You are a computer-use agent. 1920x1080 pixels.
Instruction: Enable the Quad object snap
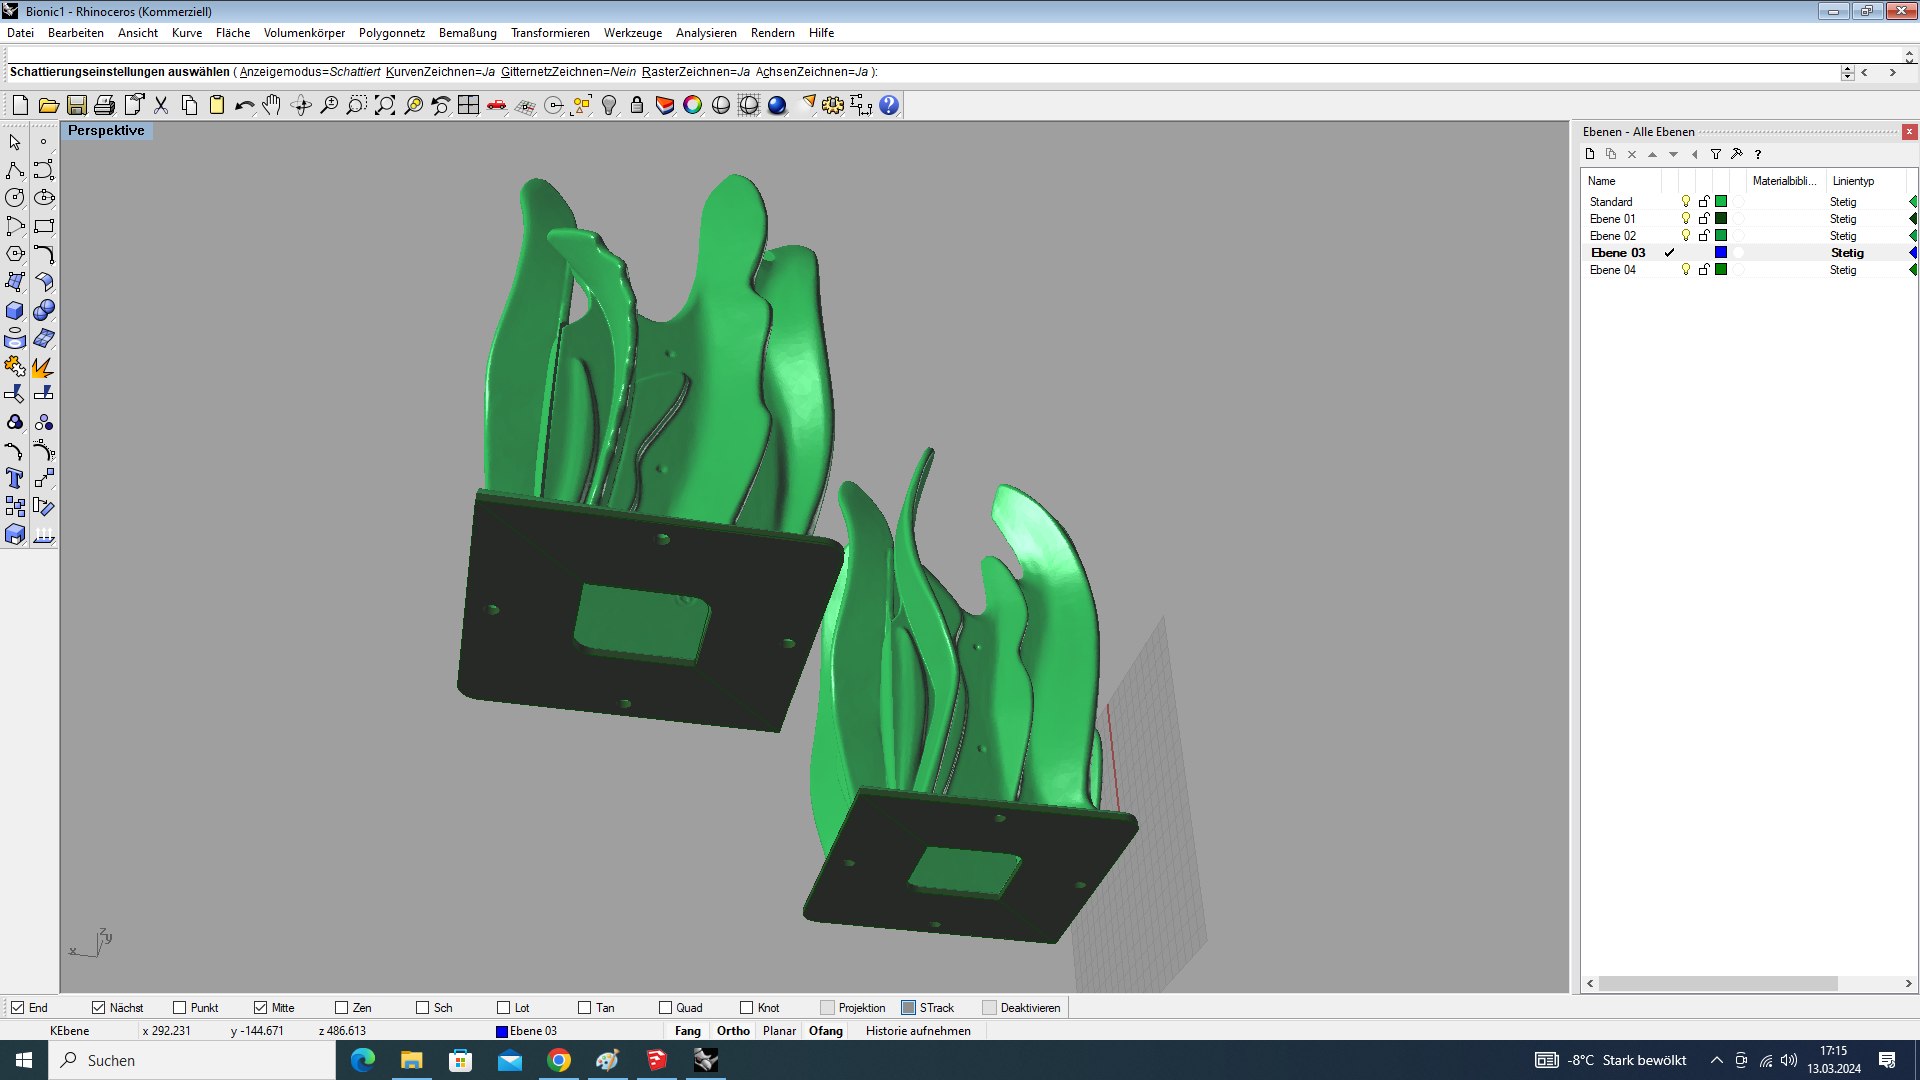(x=666, y=1008)
